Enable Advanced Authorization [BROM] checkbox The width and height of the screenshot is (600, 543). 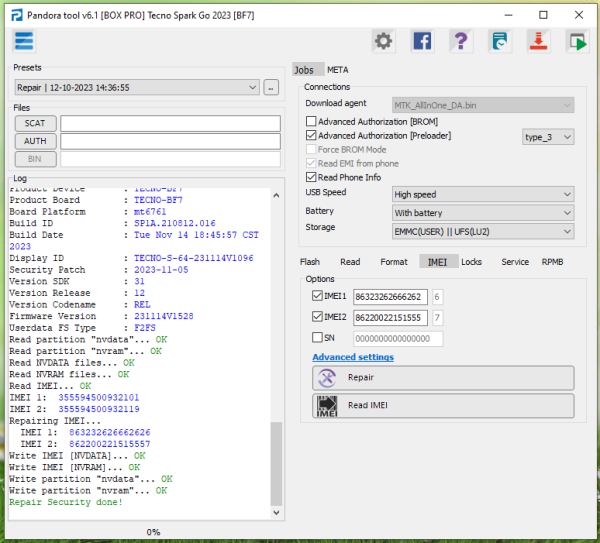311,121
